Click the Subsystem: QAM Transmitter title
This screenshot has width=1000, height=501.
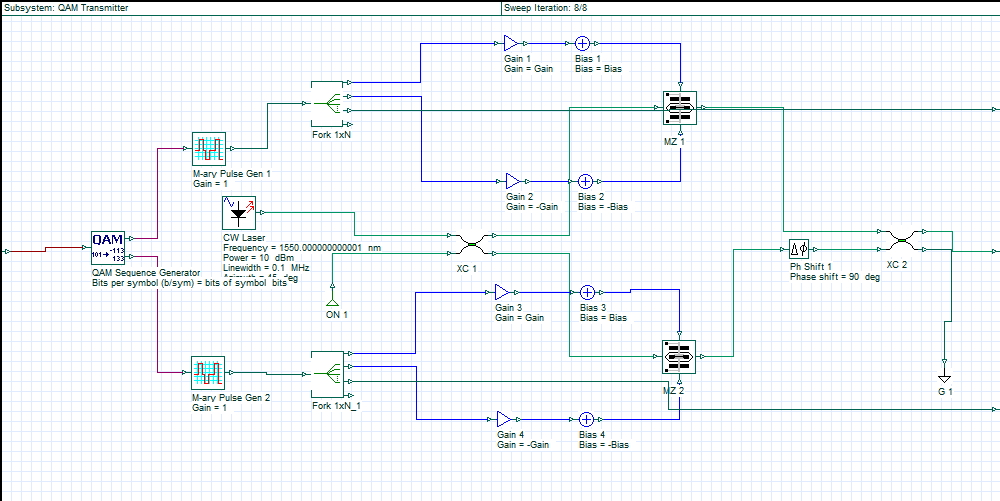click(66, 7)
